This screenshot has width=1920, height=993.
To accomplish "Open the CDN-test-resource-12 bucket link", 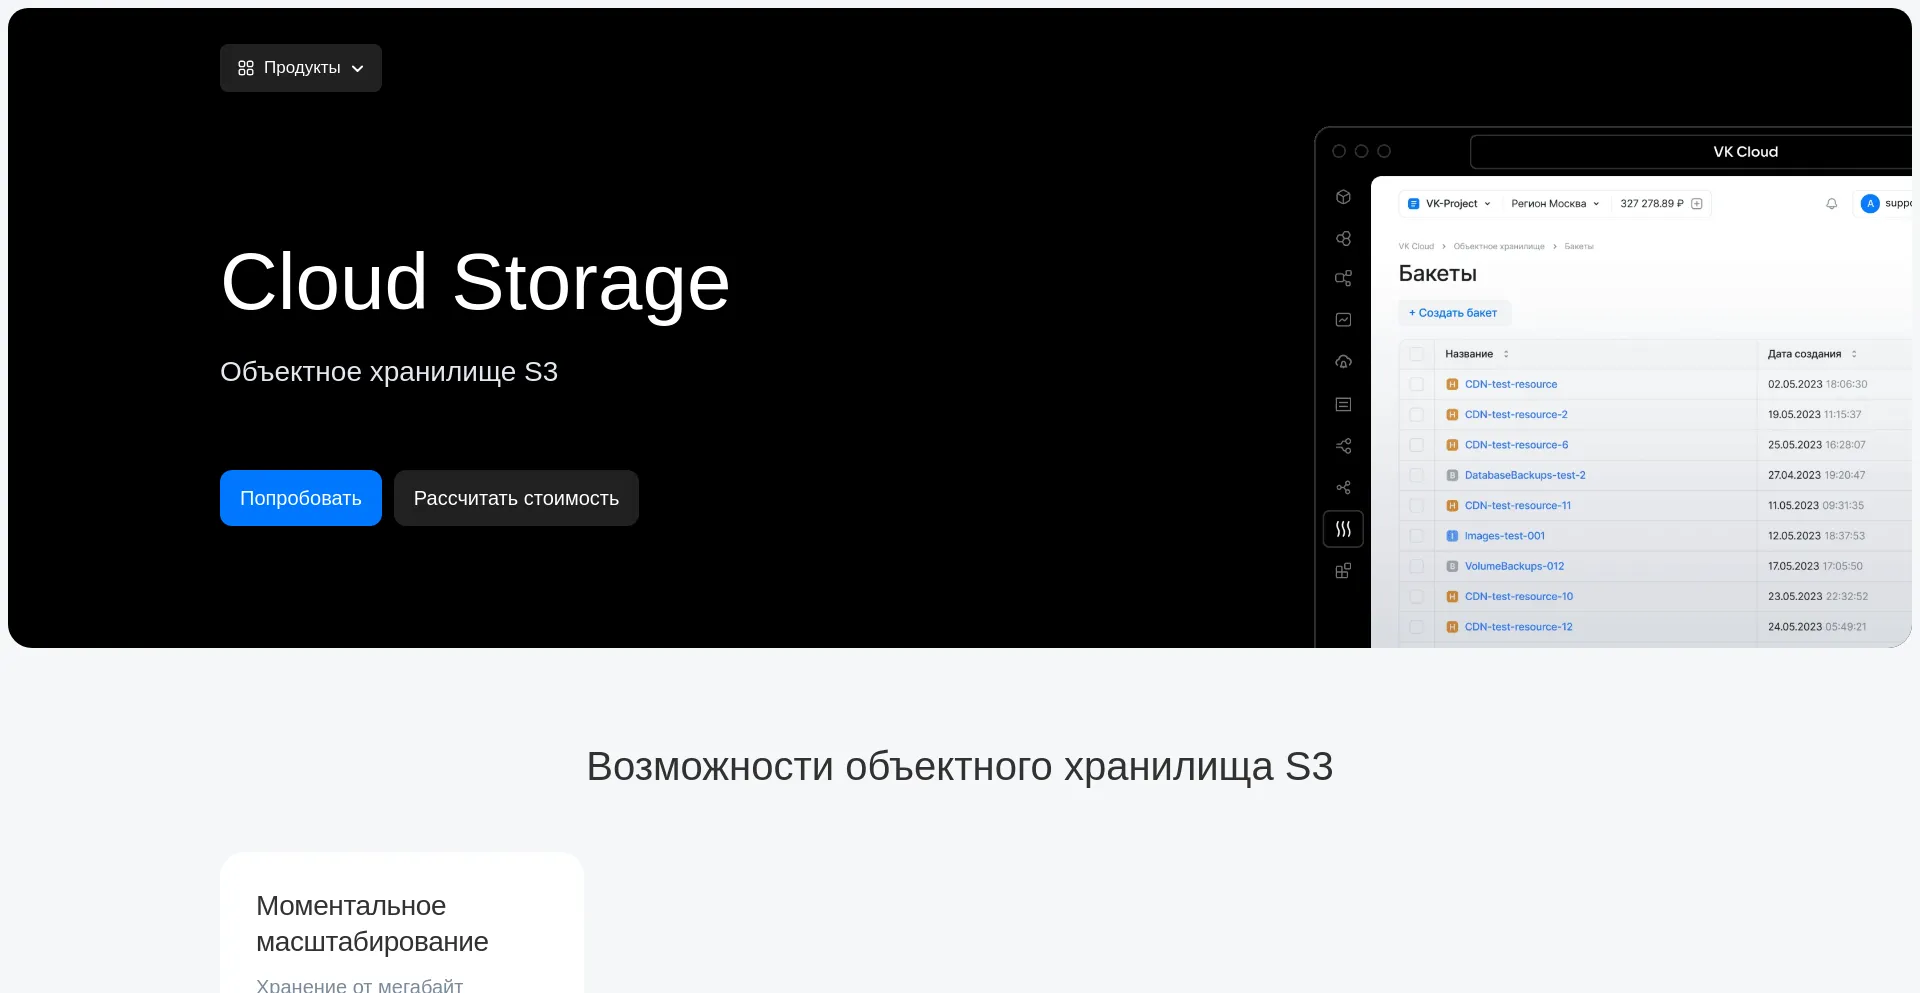I will [1519, 627].
